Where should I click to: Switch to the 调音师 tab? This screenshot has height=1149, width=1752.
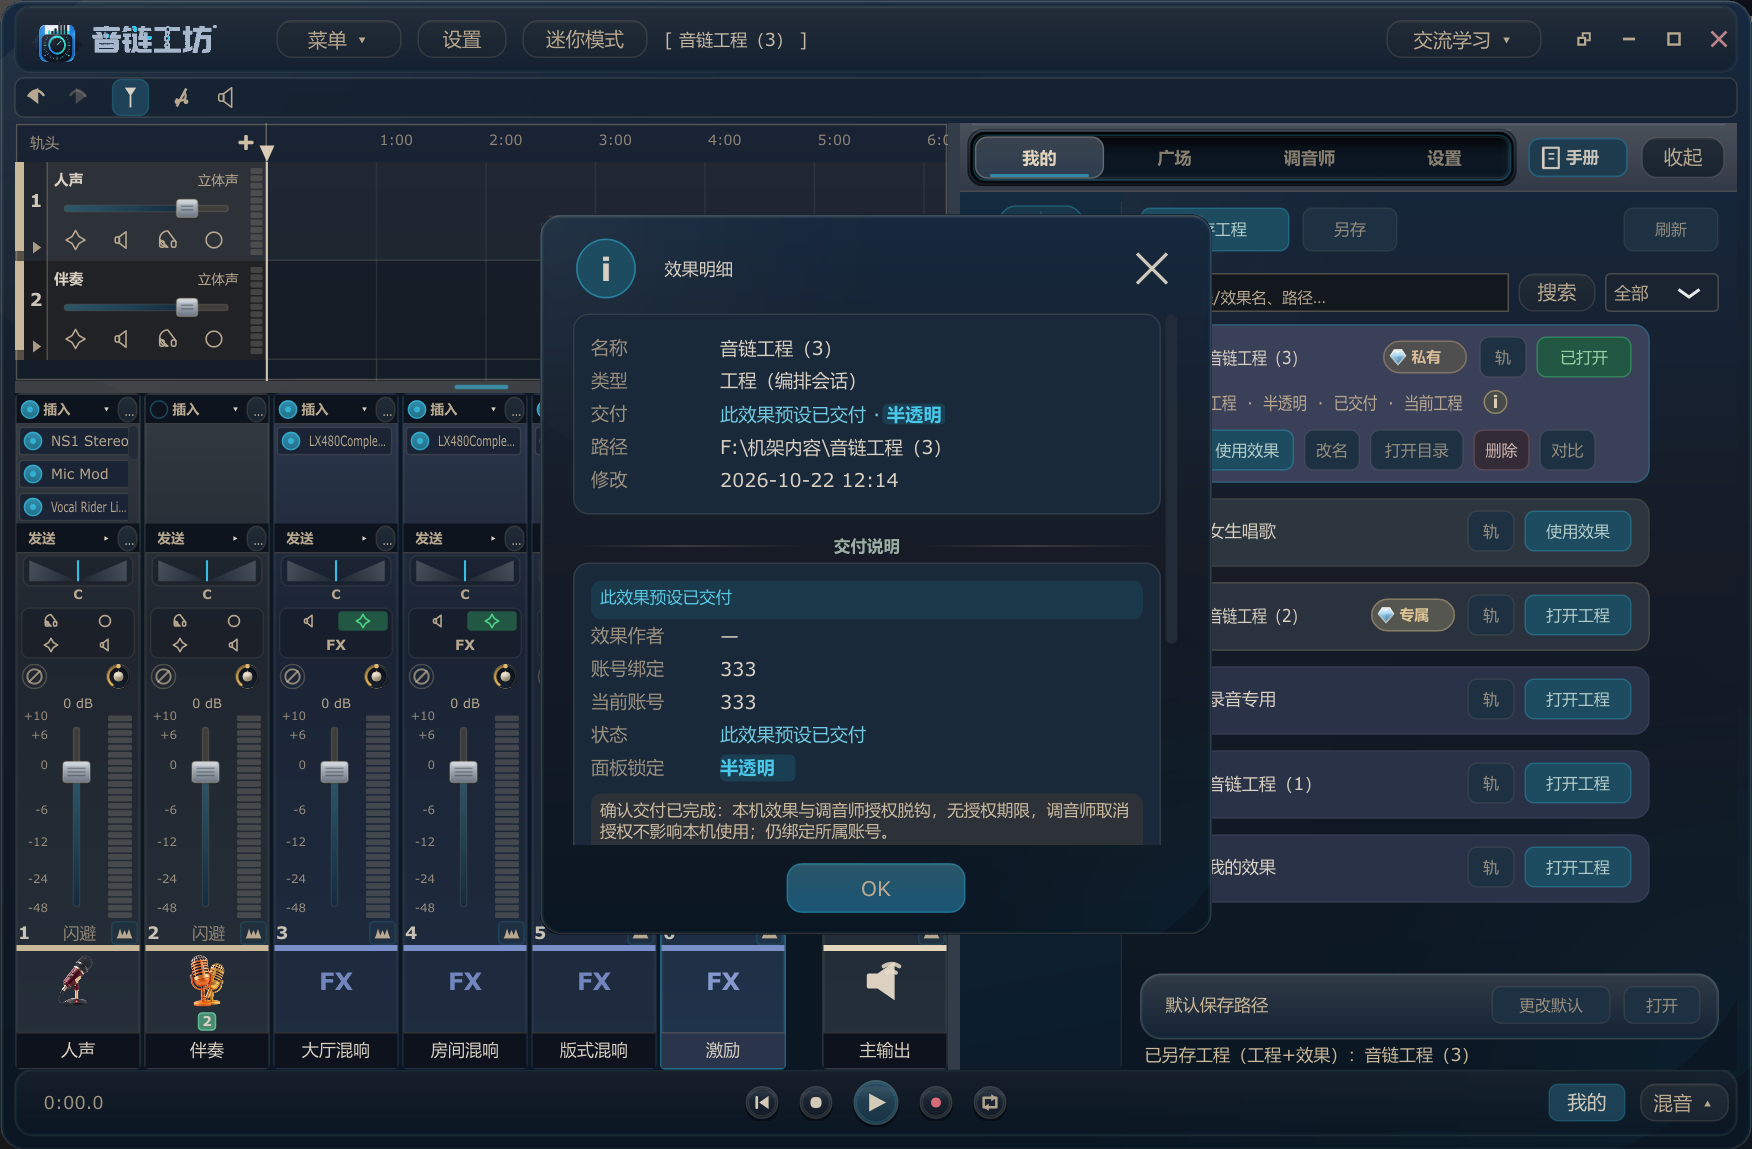1309,158
